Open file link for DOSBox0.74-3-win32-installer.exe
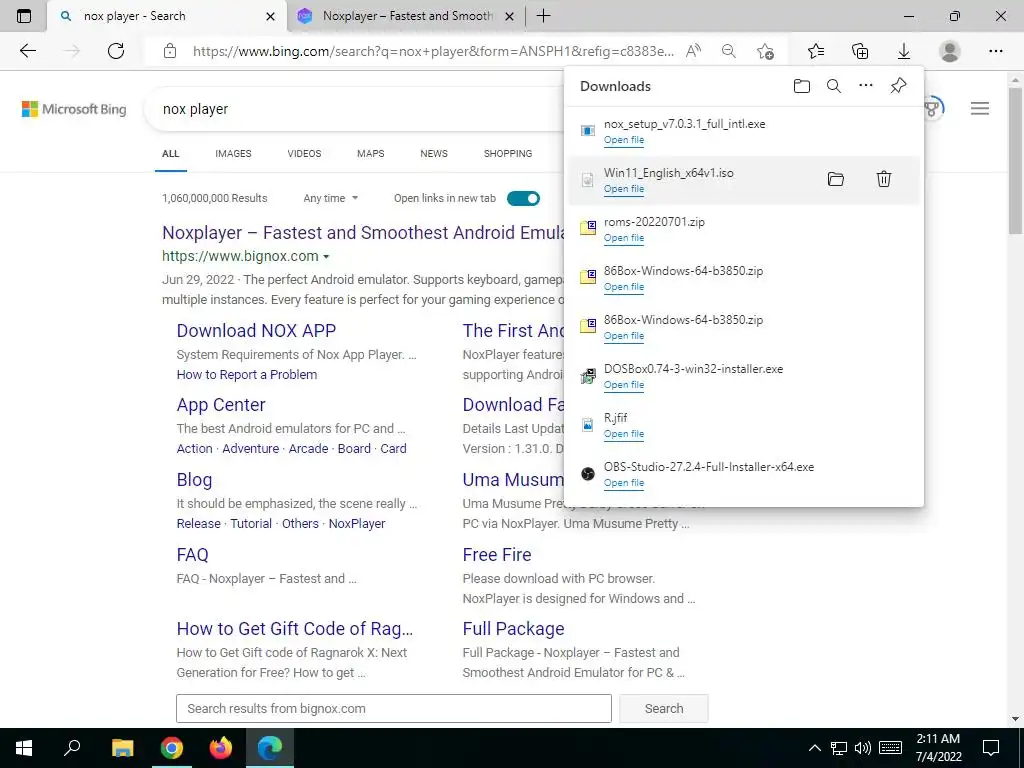The image size is (1024, 768). [x=624, y=385]
